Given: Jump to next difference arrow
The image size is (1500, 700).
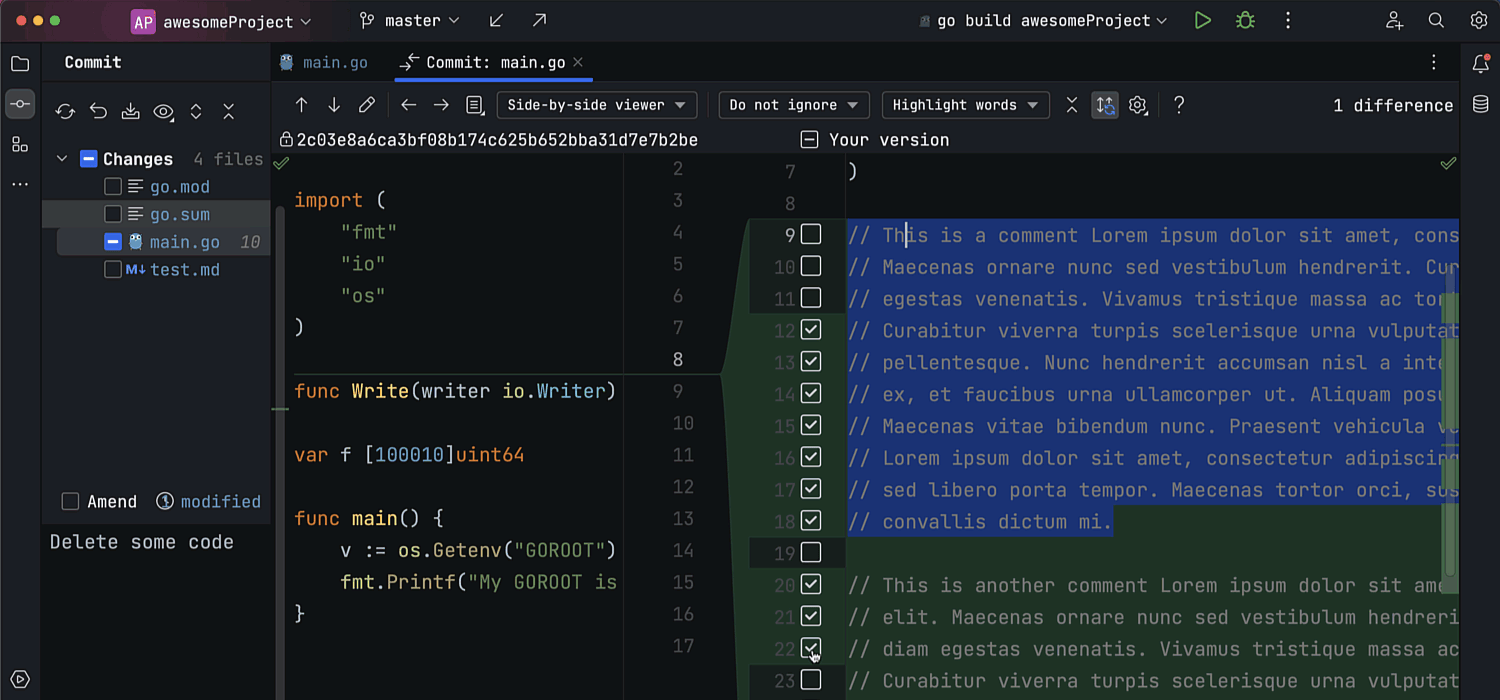Looking at the screenshot, I should point(334,105).
